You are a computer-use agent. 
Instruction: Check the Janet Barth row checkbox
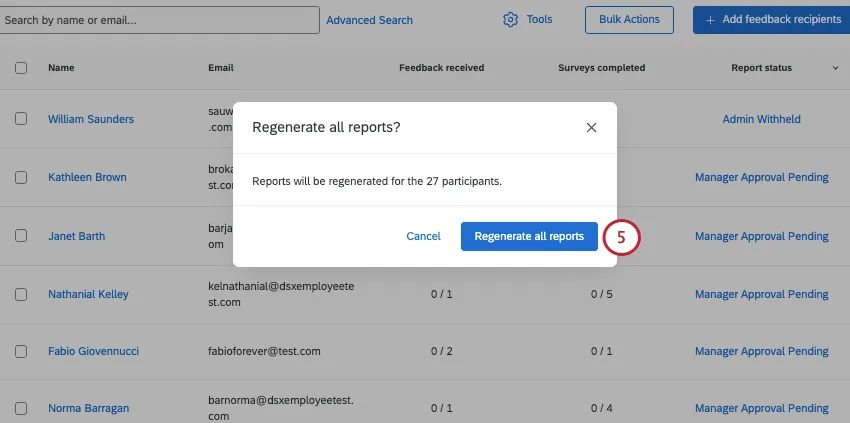coord(21,236)
